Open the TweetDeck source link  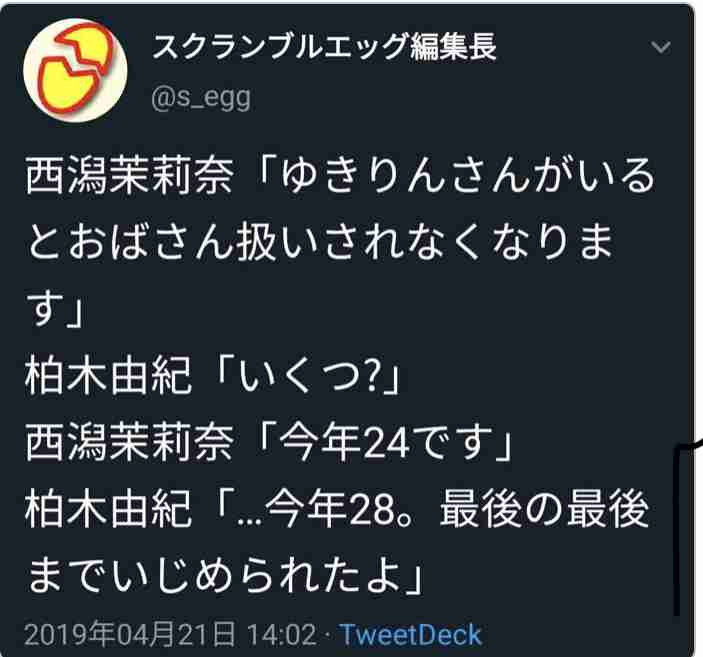(x=410, y=635)
